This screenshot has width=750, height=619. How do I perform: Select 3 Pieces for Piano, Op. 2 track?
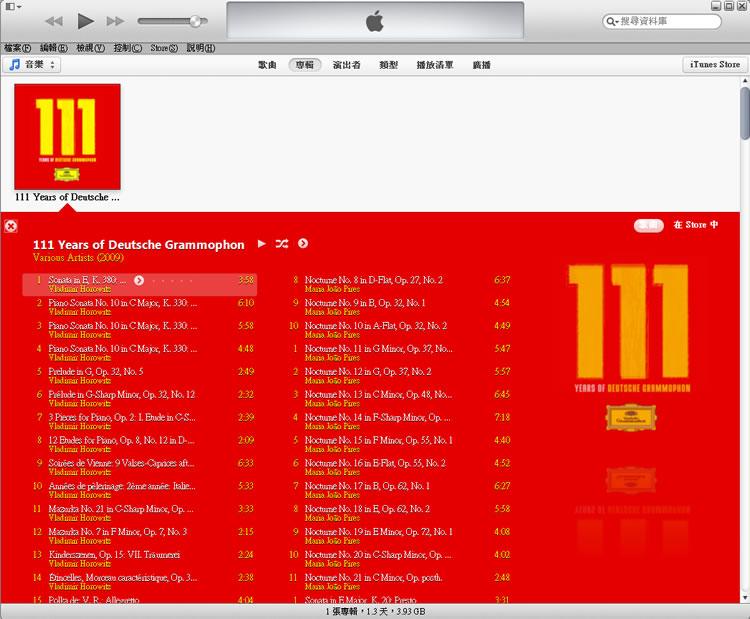pyautogui.click(x=140, y=421)
